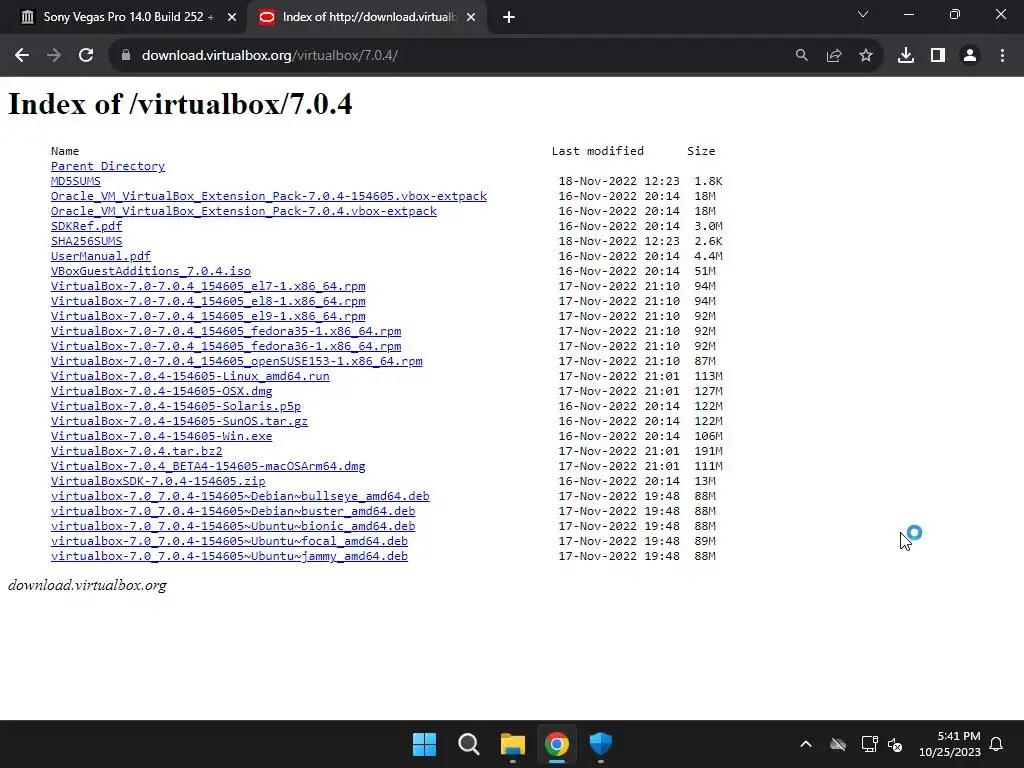Select the Index of download.virtualbox tab
Viewport: 1024px width, 768px height.
(368, 17)
